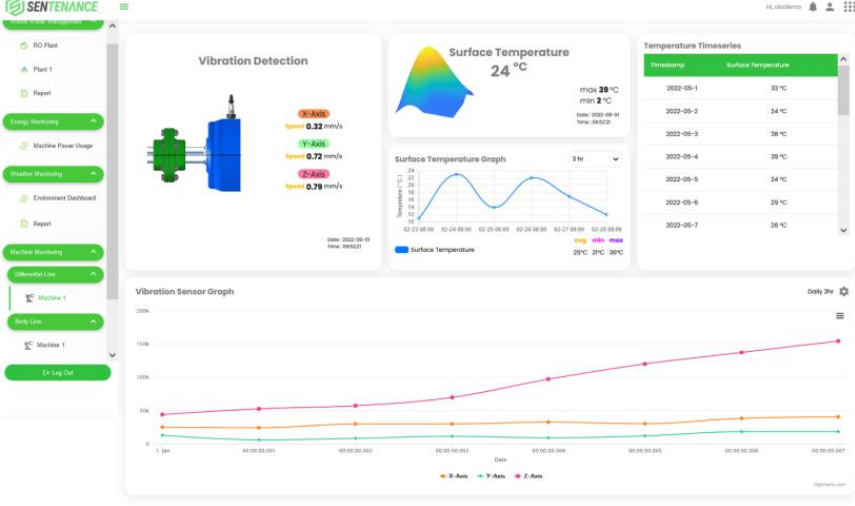Click the Surface Temperature legend color swatch

point(401,250)
